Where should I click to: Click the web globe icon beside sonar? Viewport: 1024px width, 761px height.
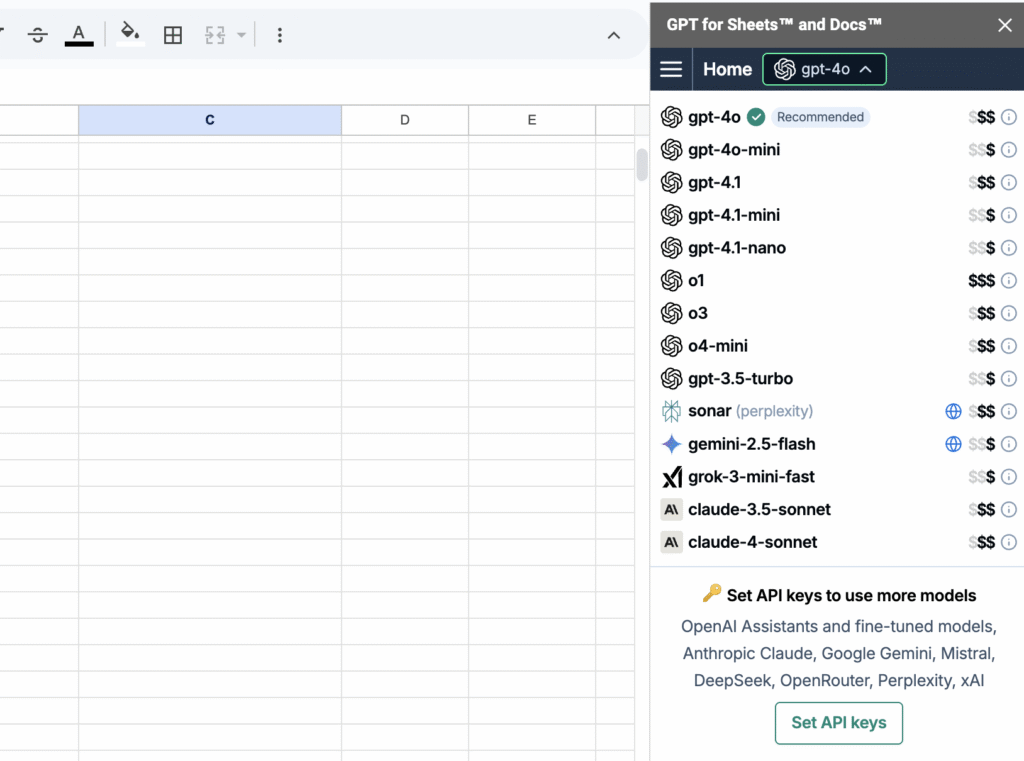click(x=953, y=411)
